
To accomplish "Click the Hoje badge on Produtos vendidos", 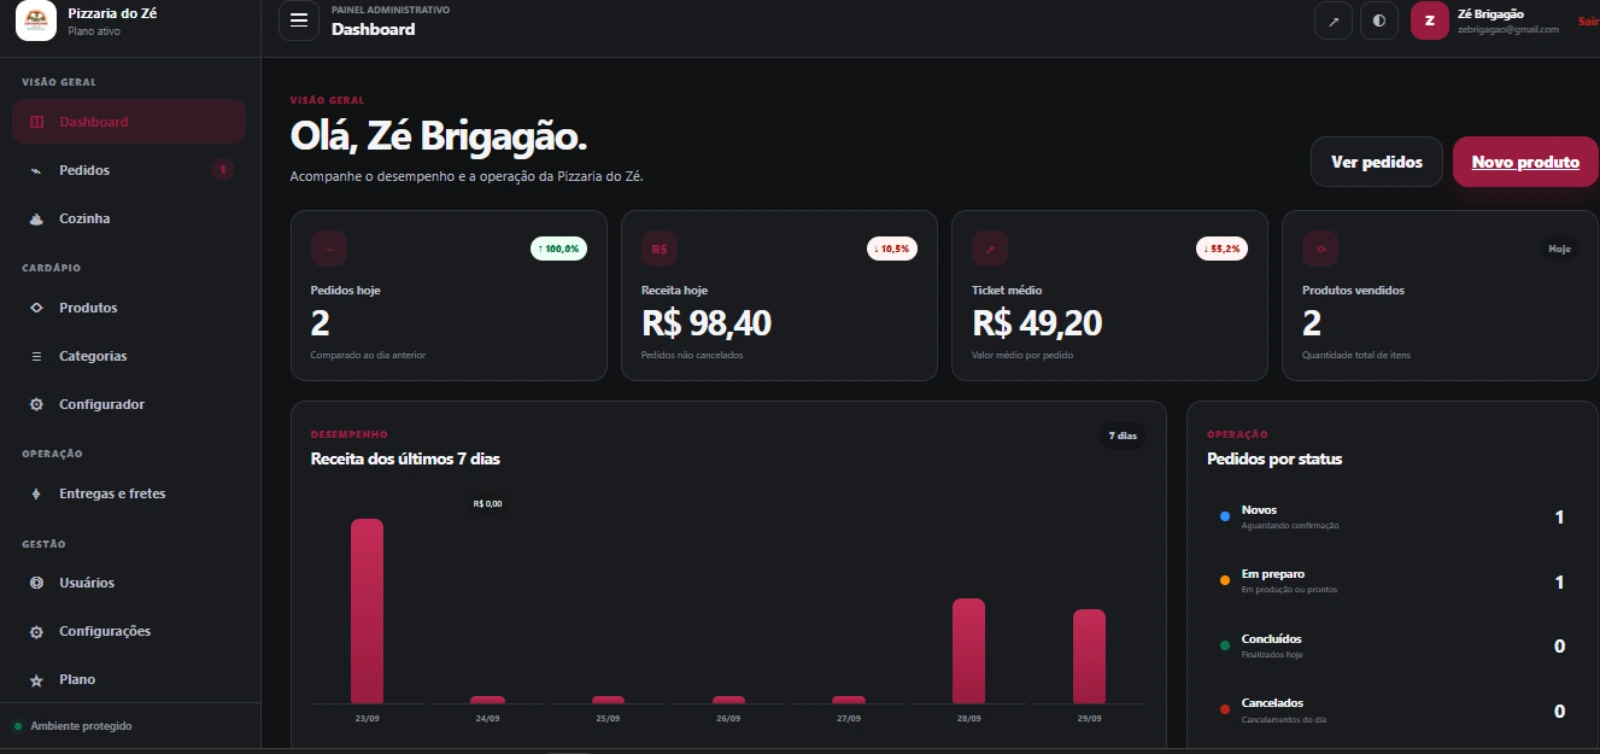I will pos(1559,249).
